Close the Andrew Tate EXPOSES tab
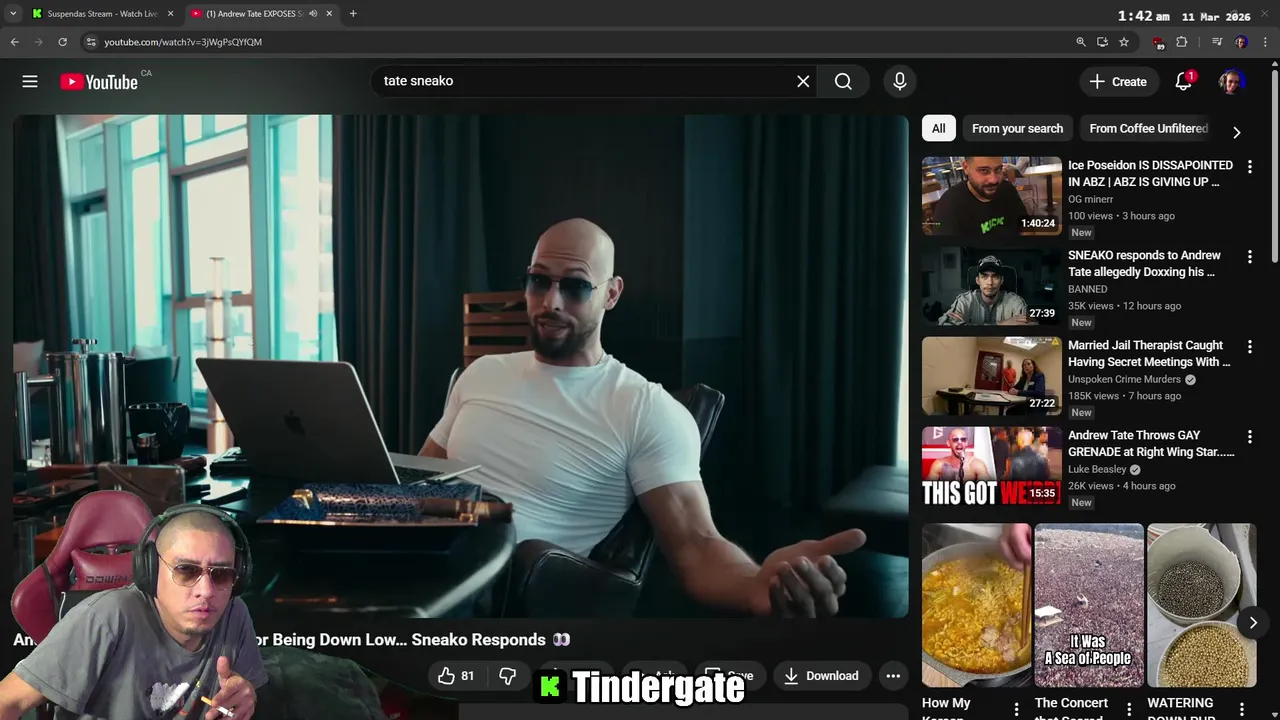1280x720 pixels. 329,14
